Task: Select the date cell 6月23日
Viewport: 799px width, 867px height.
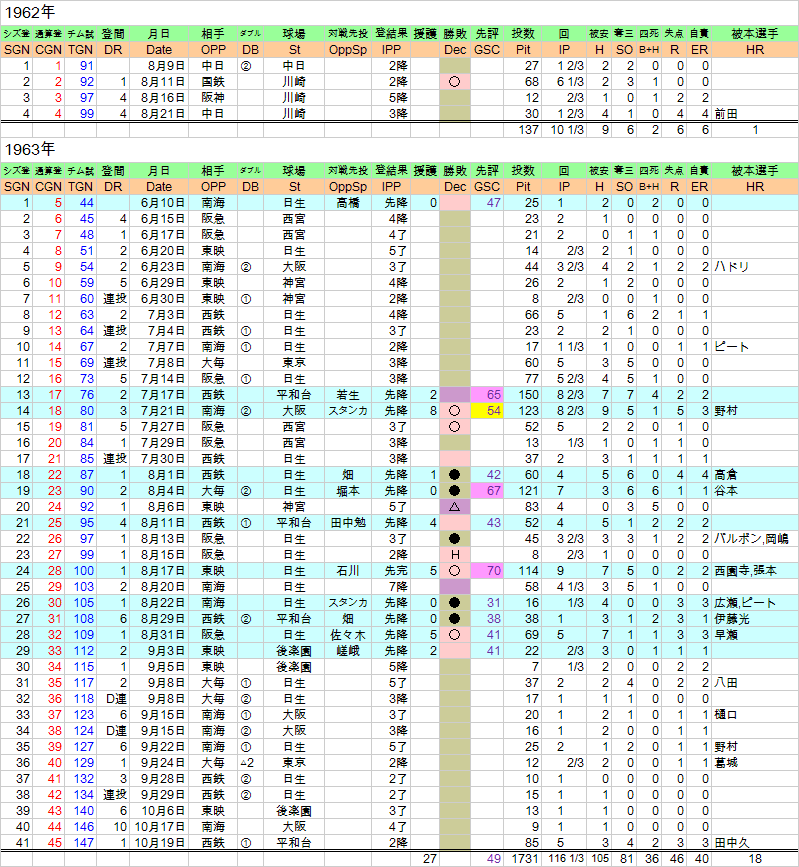Action: 159,267
